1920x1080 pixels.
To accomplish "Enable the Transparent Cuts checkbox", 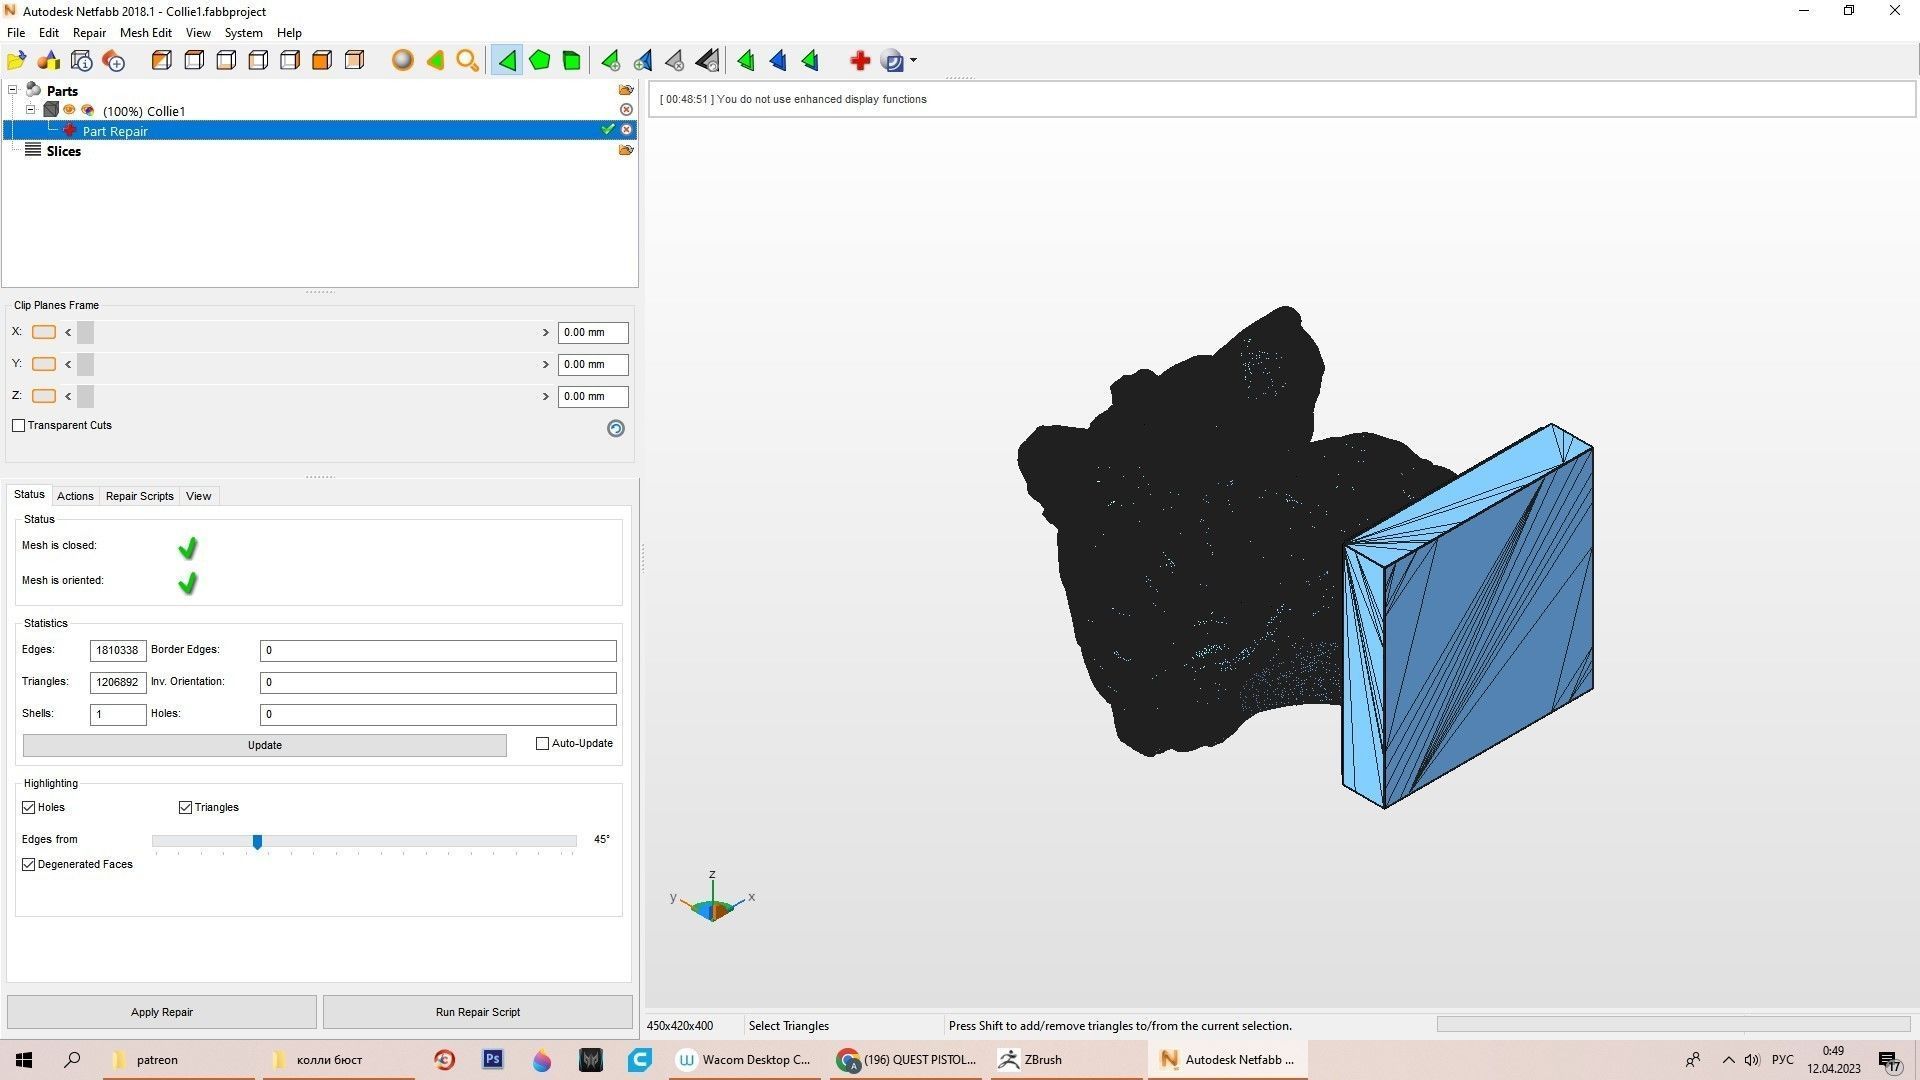I will pyautogui.click(x=19, y=426).
